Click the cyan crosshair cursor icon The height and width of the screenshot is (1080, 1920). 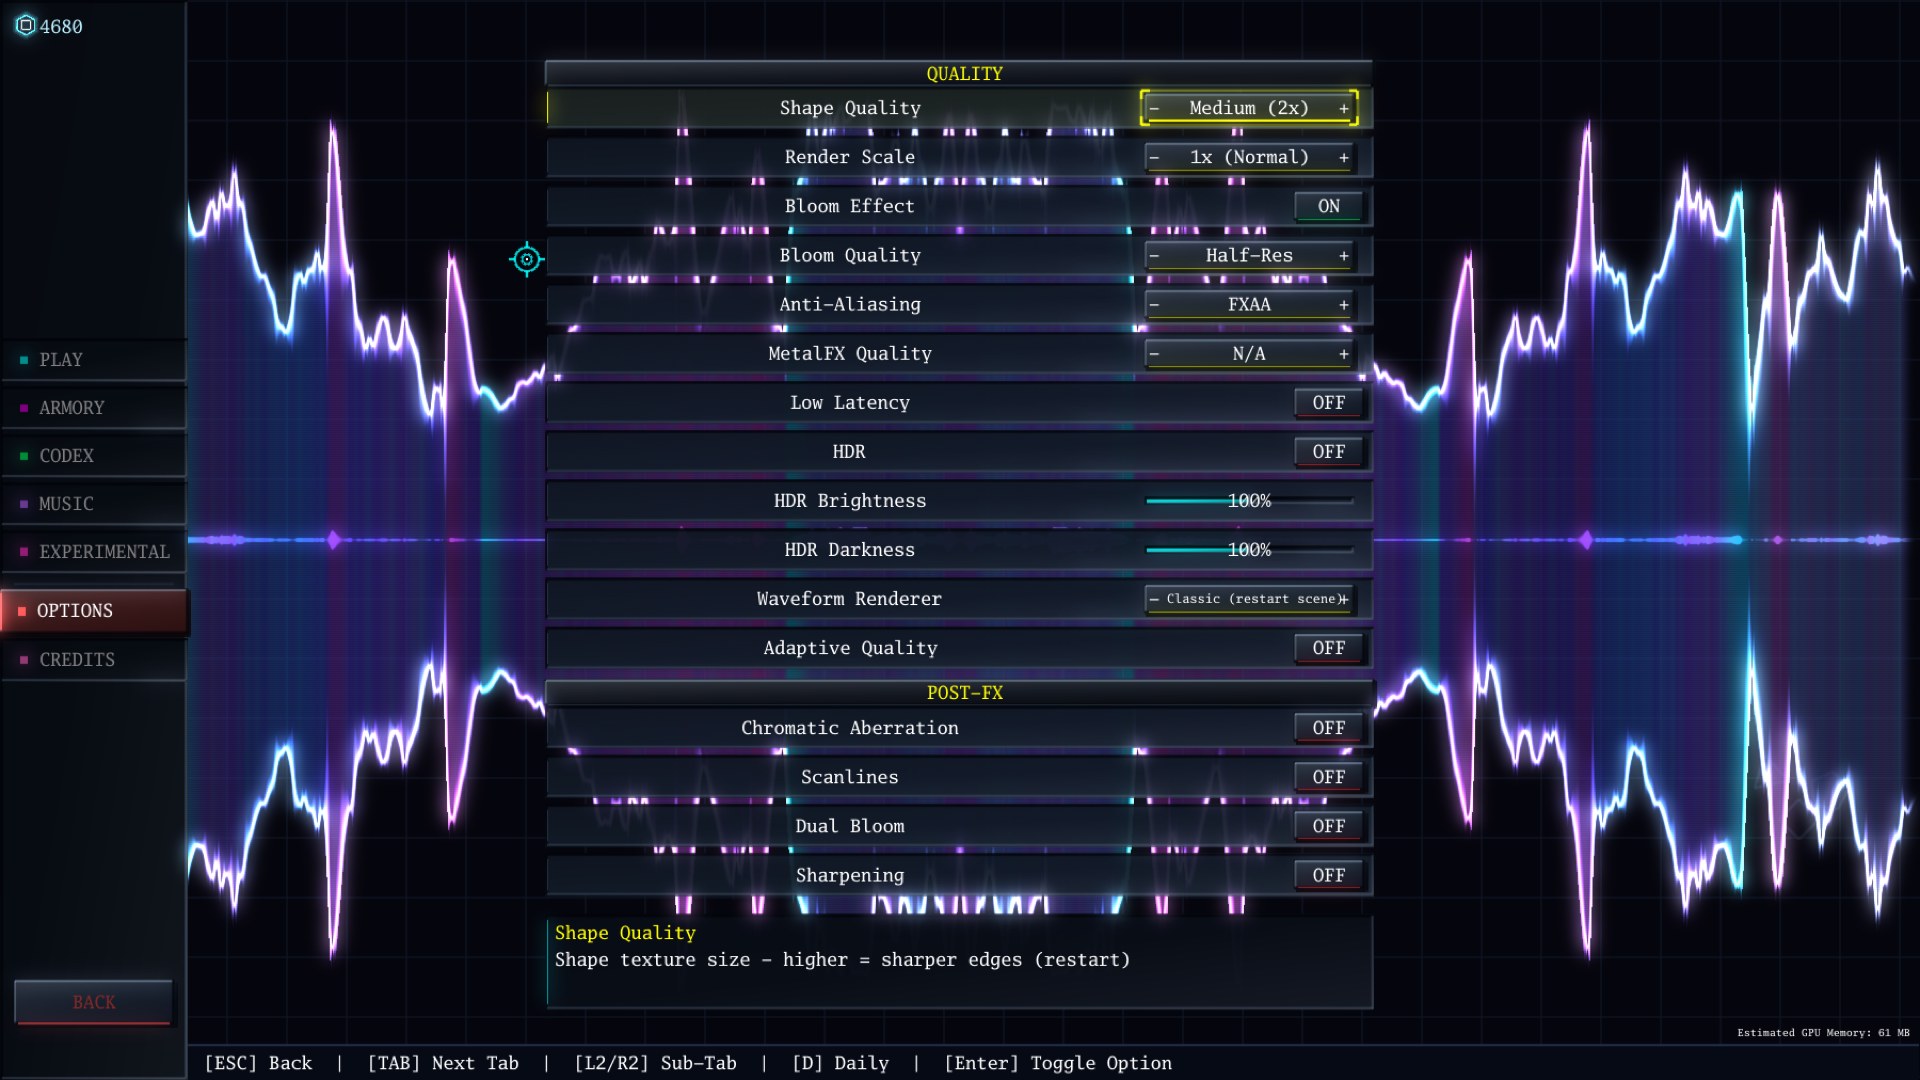click(527, 260)
